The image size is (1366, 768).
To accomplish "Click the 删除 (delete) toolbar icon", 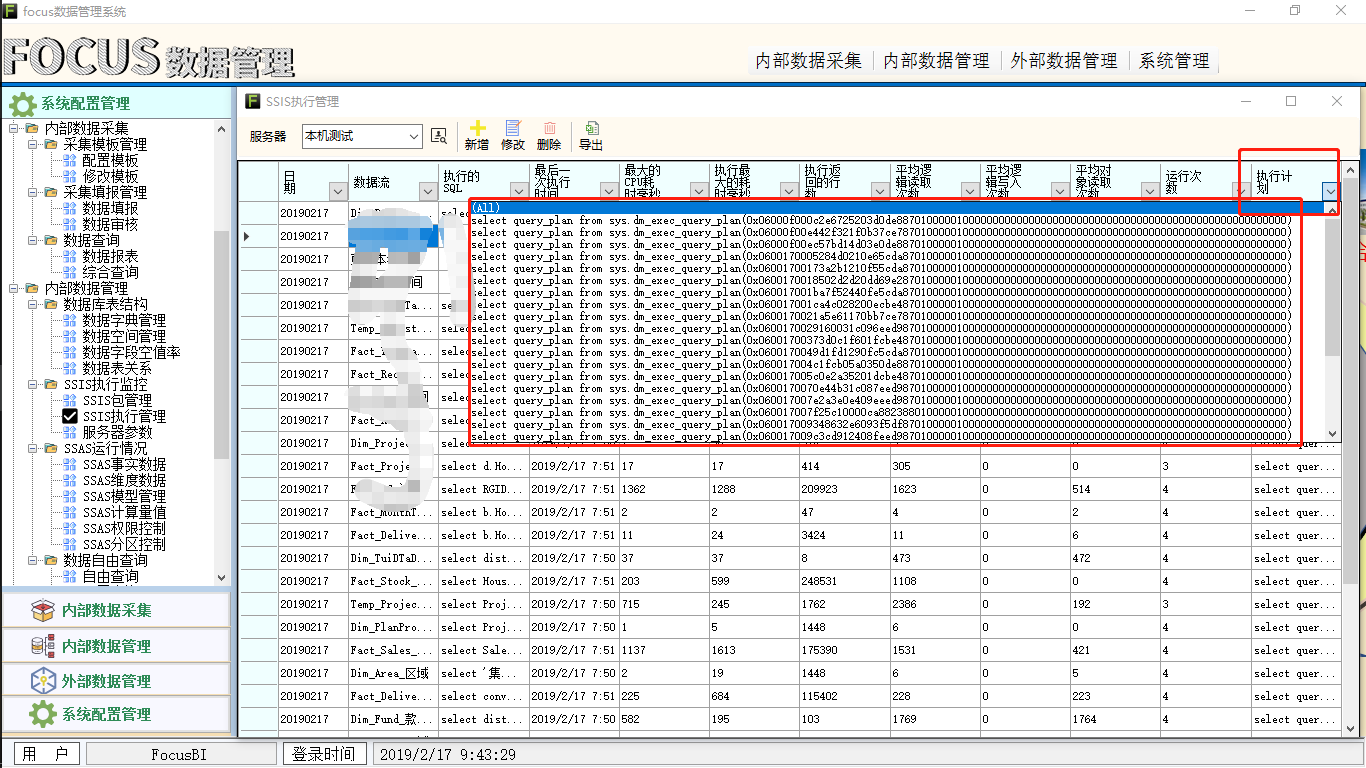I will [x=549, y=128].
